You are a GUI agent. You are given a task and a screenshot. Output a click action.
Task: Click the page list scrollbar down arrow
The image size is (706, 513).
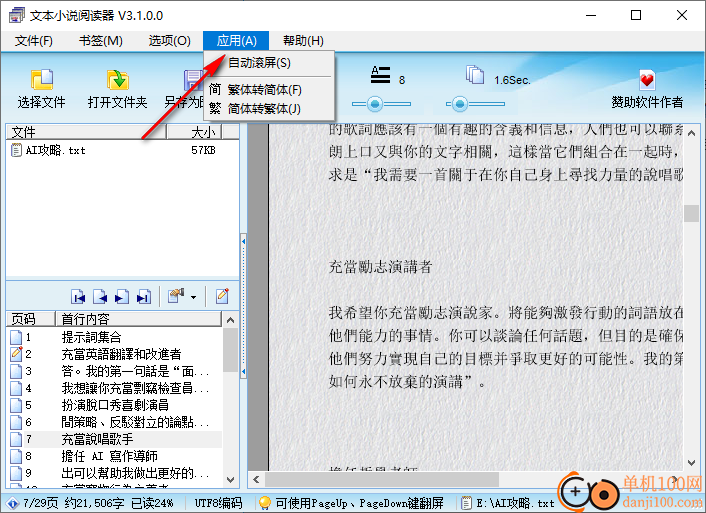pyautogui.click(x=231, y=480)
